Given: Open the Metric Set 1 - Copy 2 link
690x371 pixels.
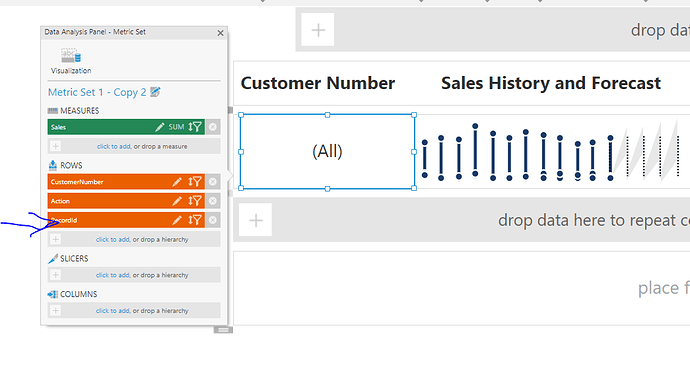Looking at the screenshot, I should tap(97, 92).
